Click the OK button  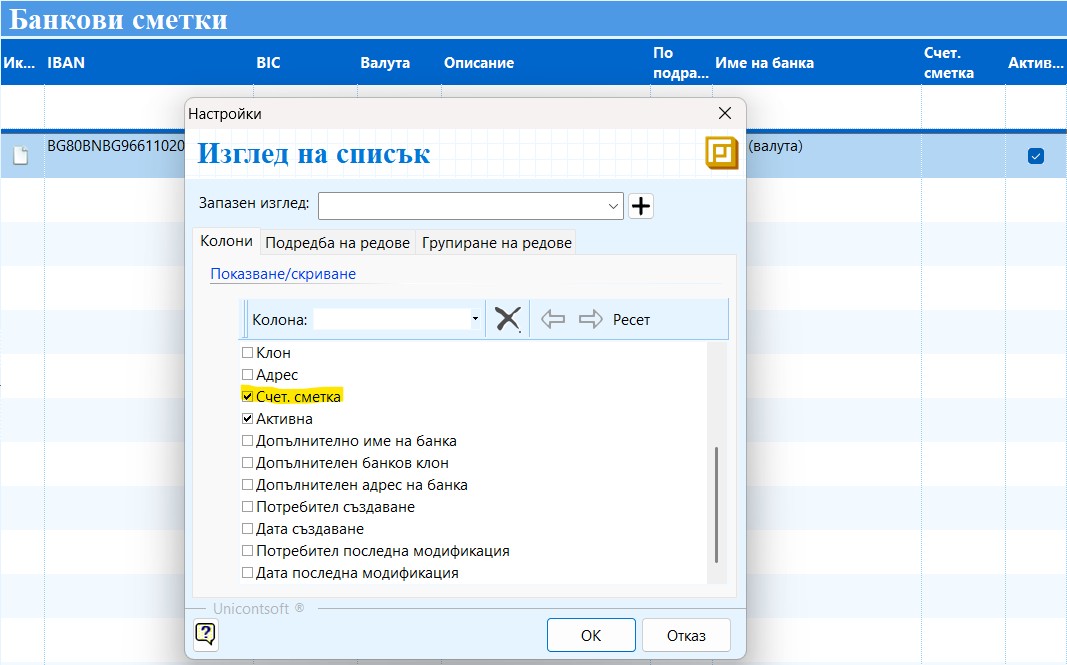coord(591,635)
